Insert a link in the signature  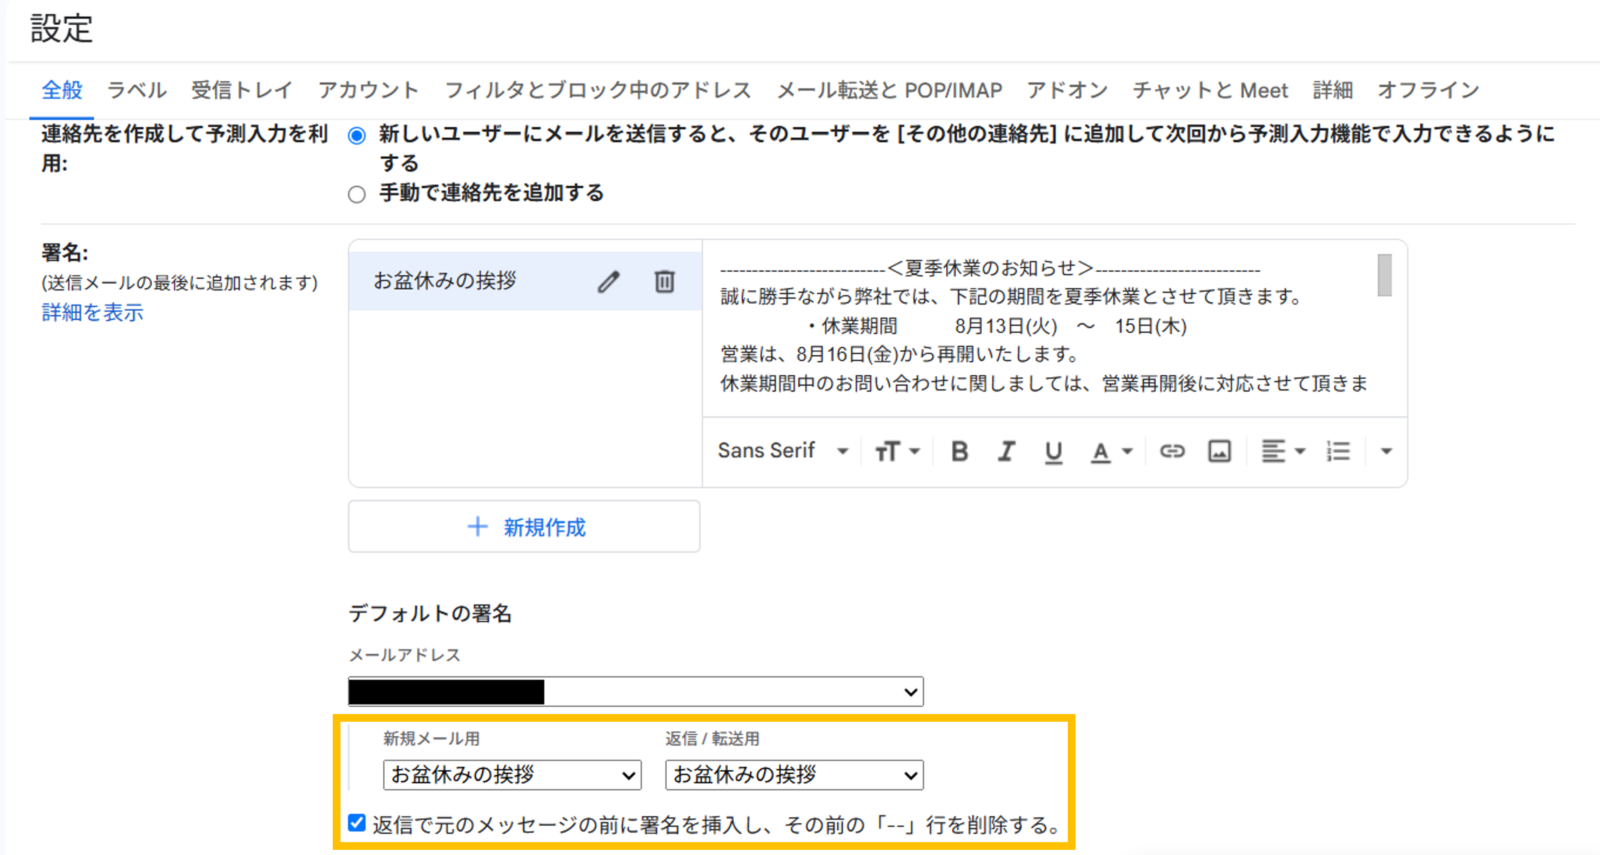click(x=1172, y=451)
